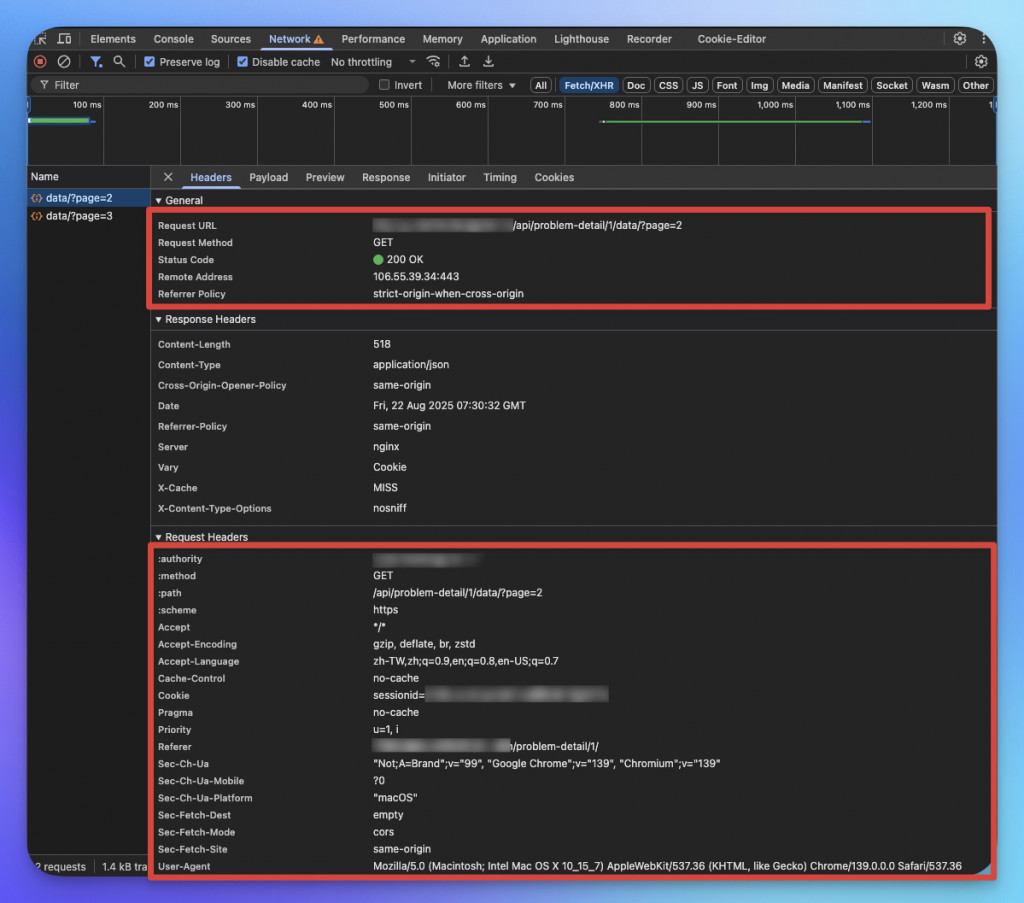Toggle the CSS filter
The width and height of the screenshot is (1024, 903).
[668, 86]
